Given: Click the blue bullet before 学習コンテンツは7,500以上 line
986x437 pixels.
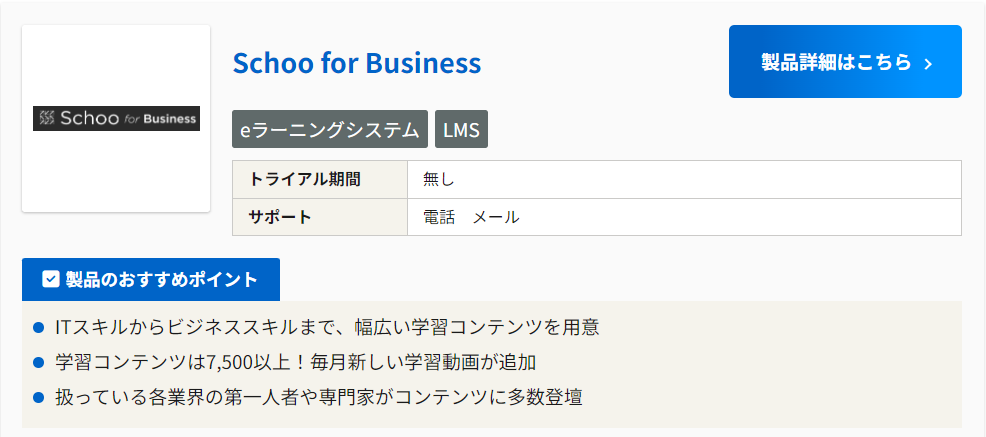Looking at the screenshot, I should (x=39, y=362).
